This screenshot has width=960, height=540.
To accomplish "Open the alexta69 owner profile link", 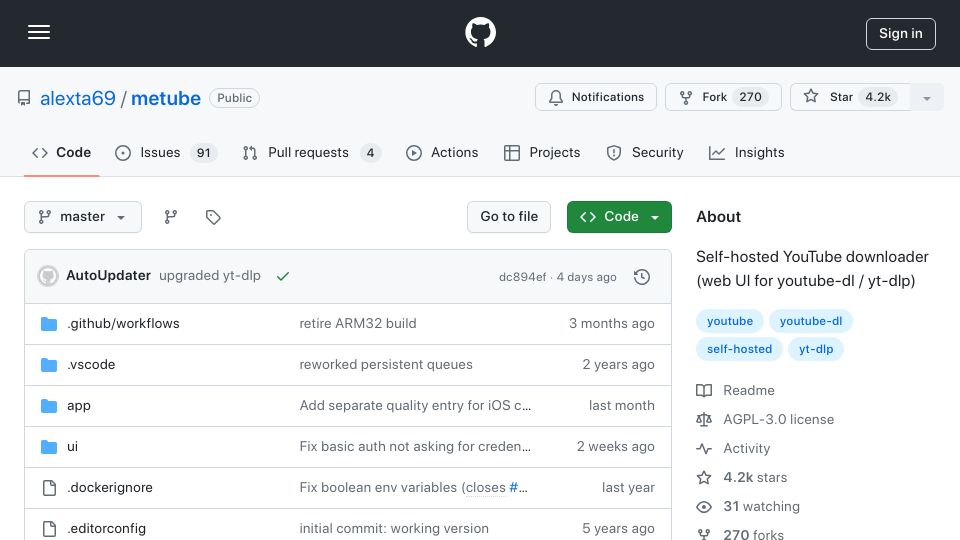I will pyautogui.click(x=78, y=98).
